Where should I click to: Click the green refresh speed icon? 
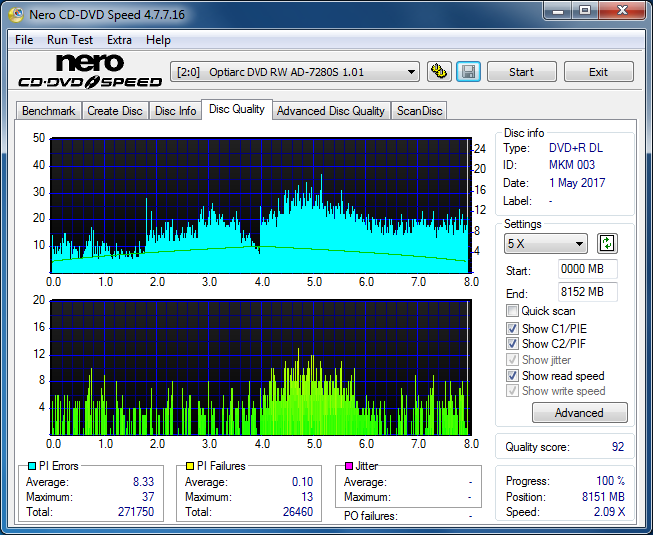607,244
